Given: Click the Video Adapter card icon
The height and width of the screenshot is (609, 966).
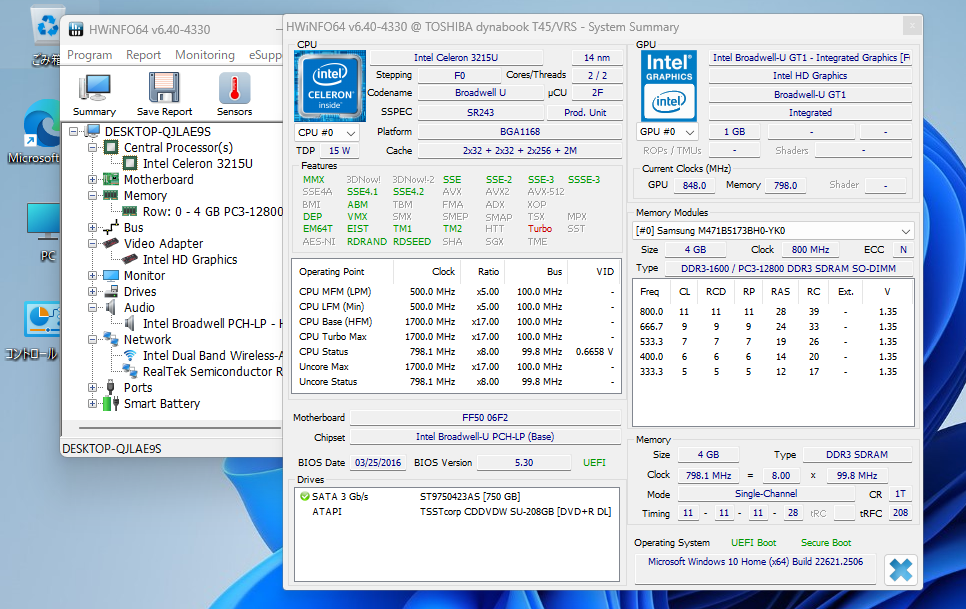Looking at the screenshot, I should click(x=111, y=243).
